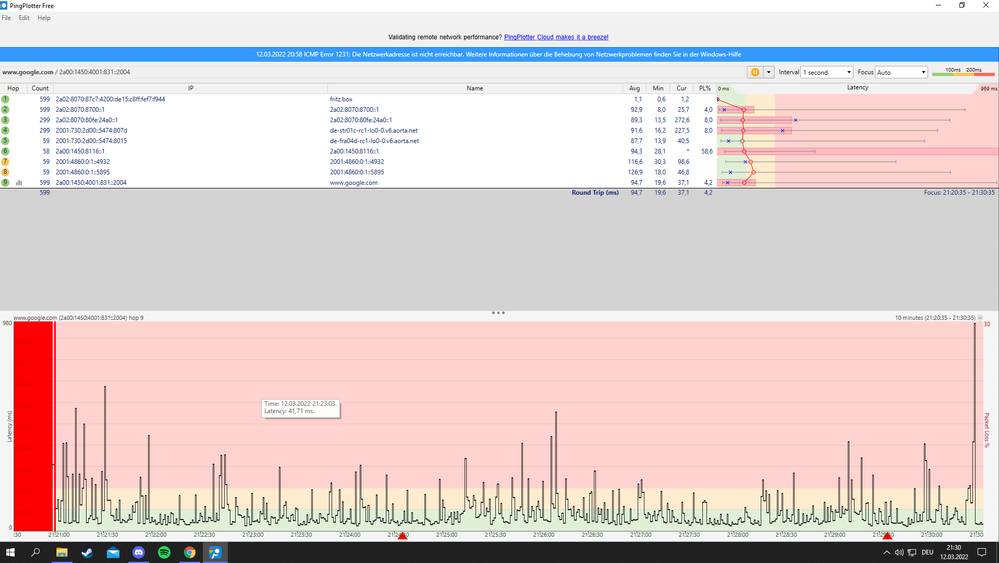The height and width of the screenshot is (563, 999).
Task: Click the Min column header
Action: 658,89
